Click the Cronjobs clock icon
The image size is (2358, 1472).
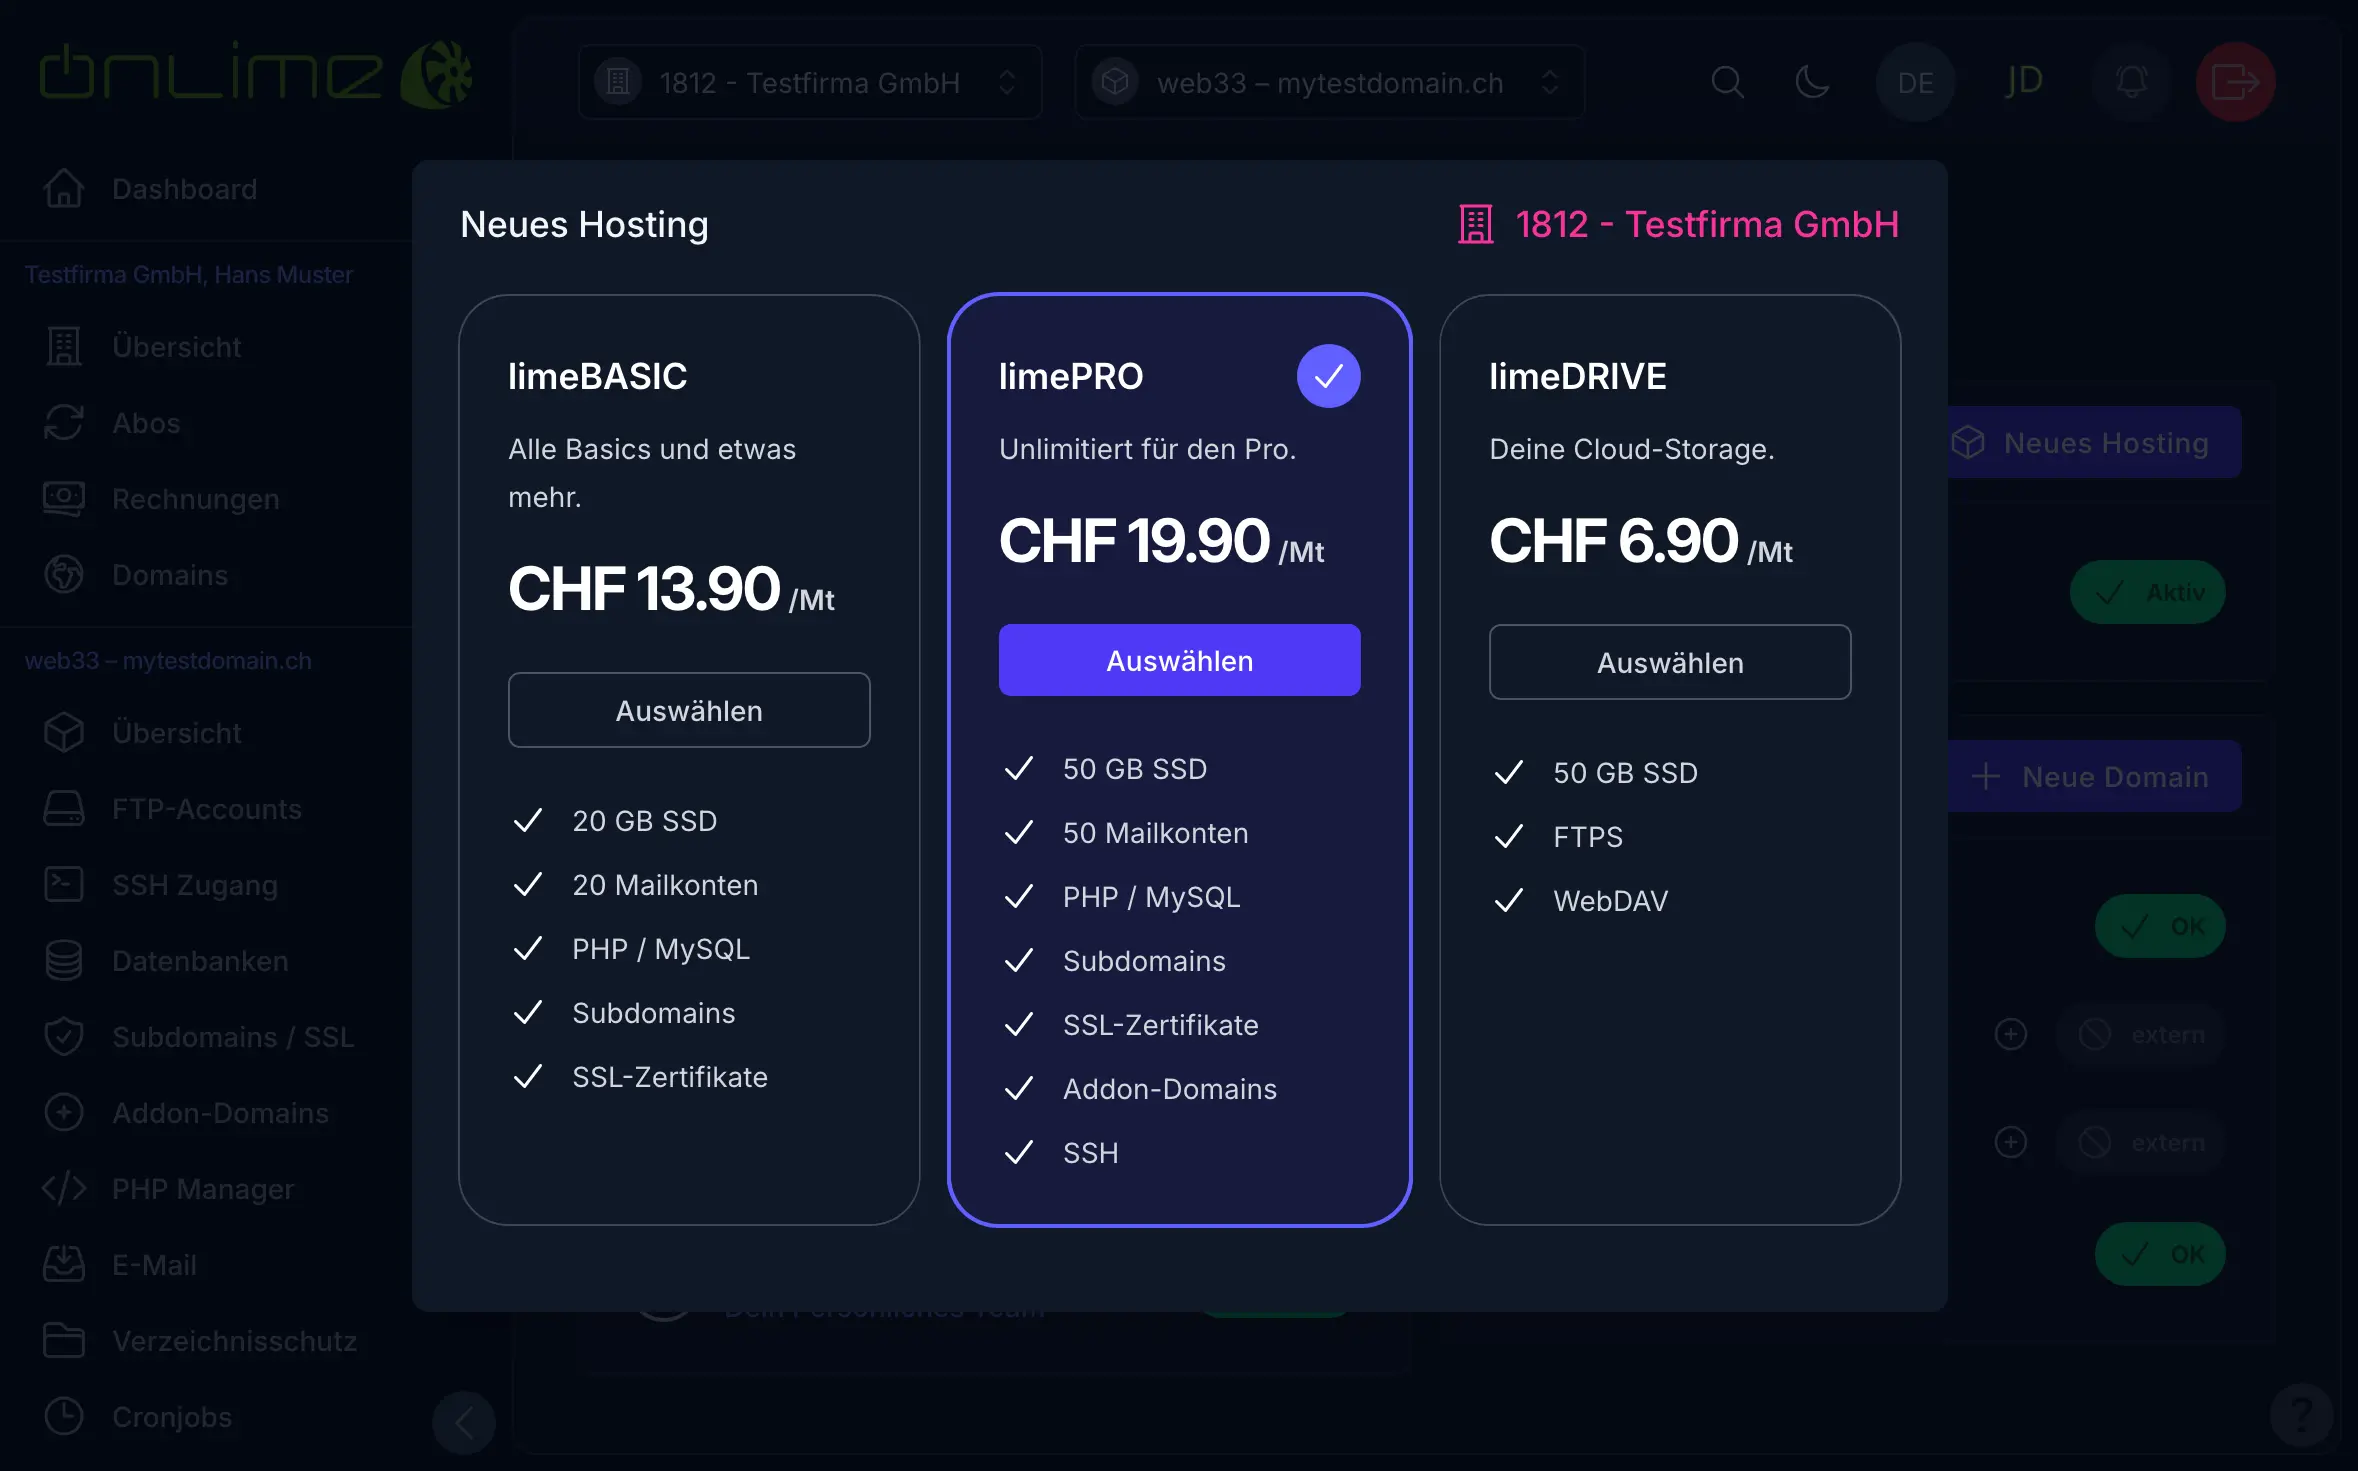tap(64, 1417)
